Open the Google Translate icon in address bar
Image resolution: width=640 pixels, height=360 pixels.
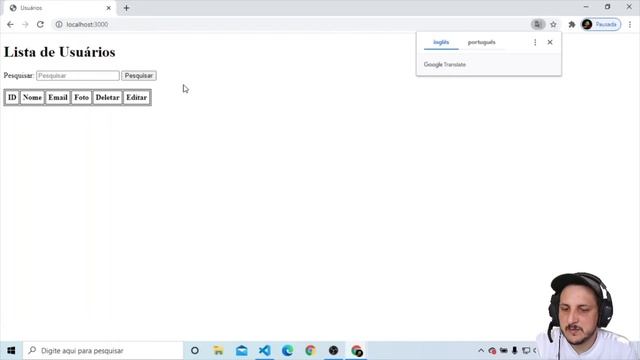538,24
